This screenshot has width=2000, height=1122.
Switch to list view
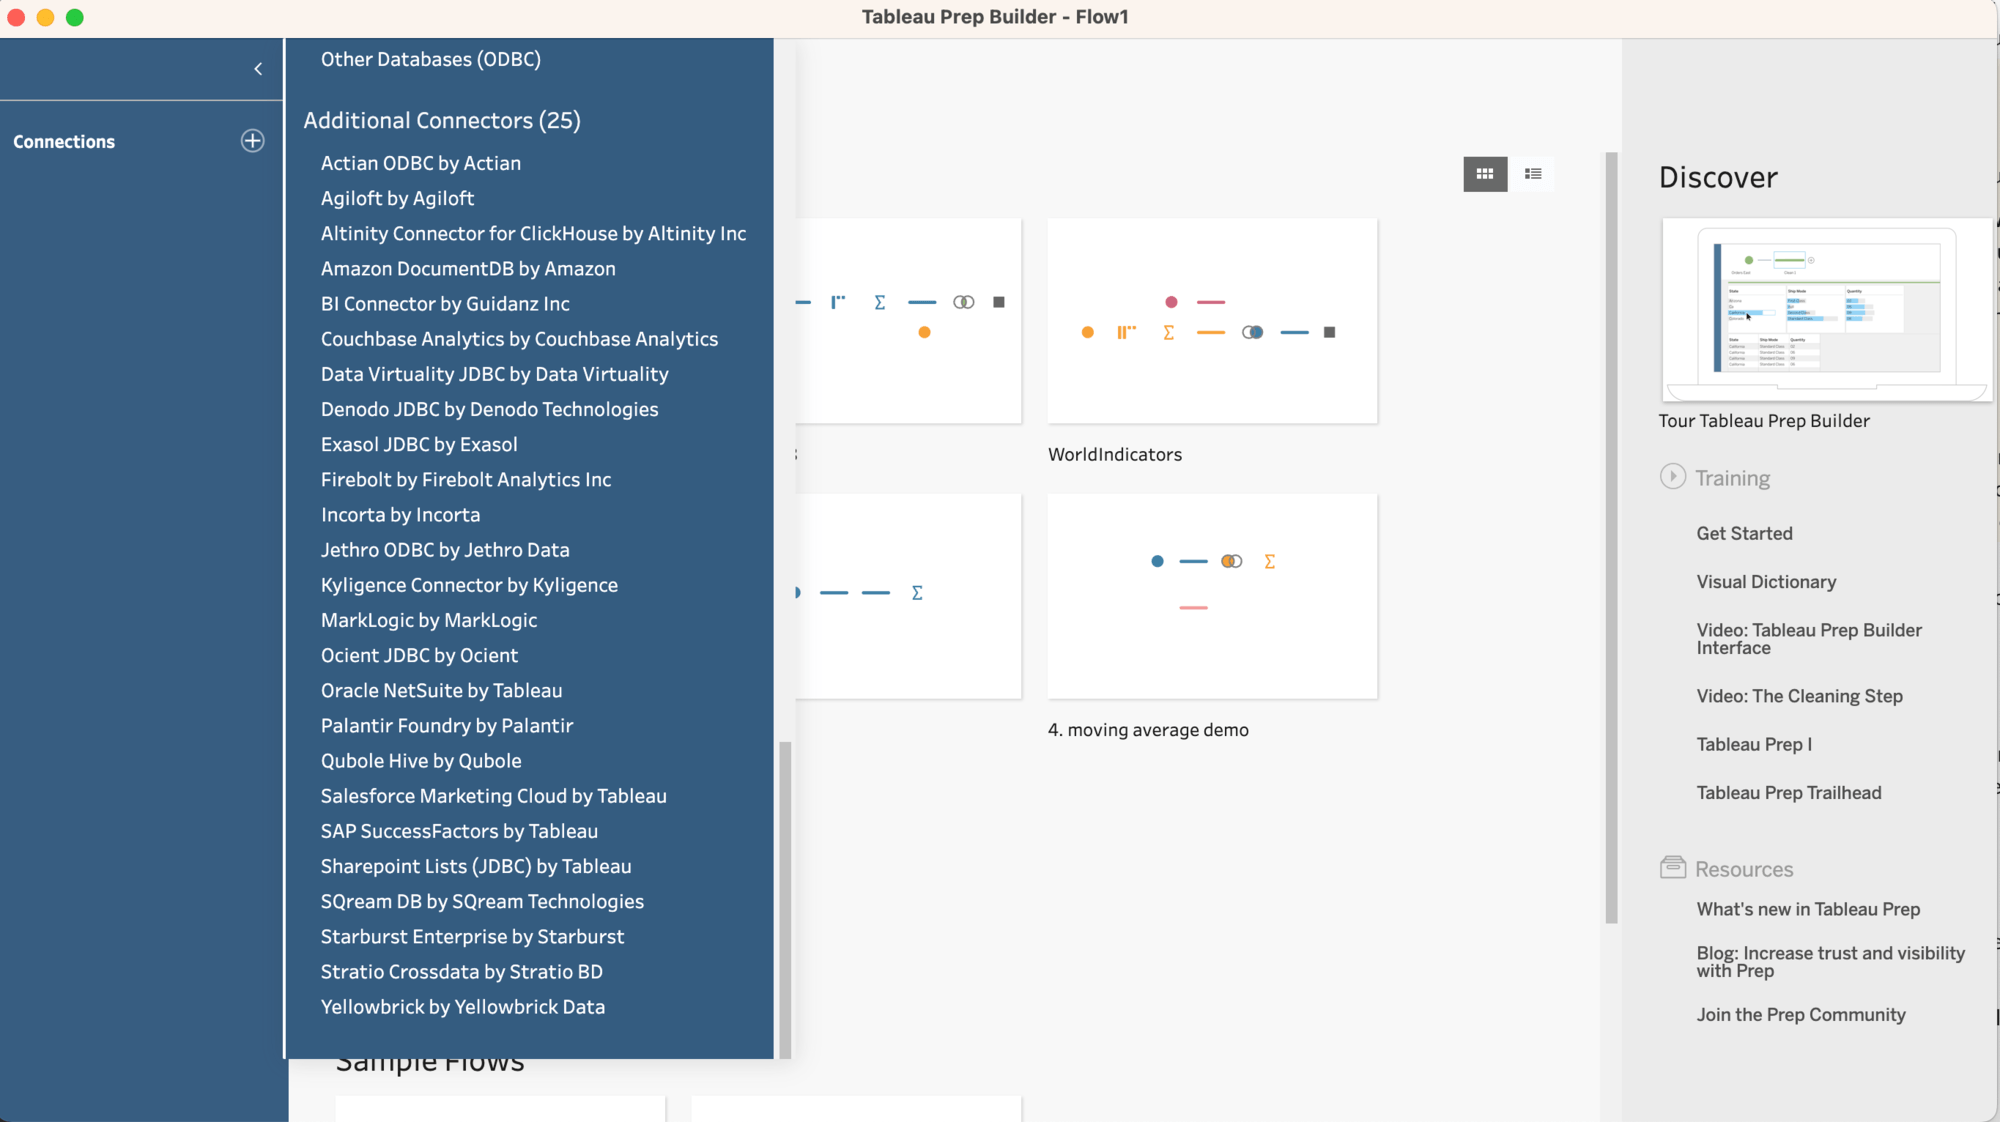[x=1533, y=174]
